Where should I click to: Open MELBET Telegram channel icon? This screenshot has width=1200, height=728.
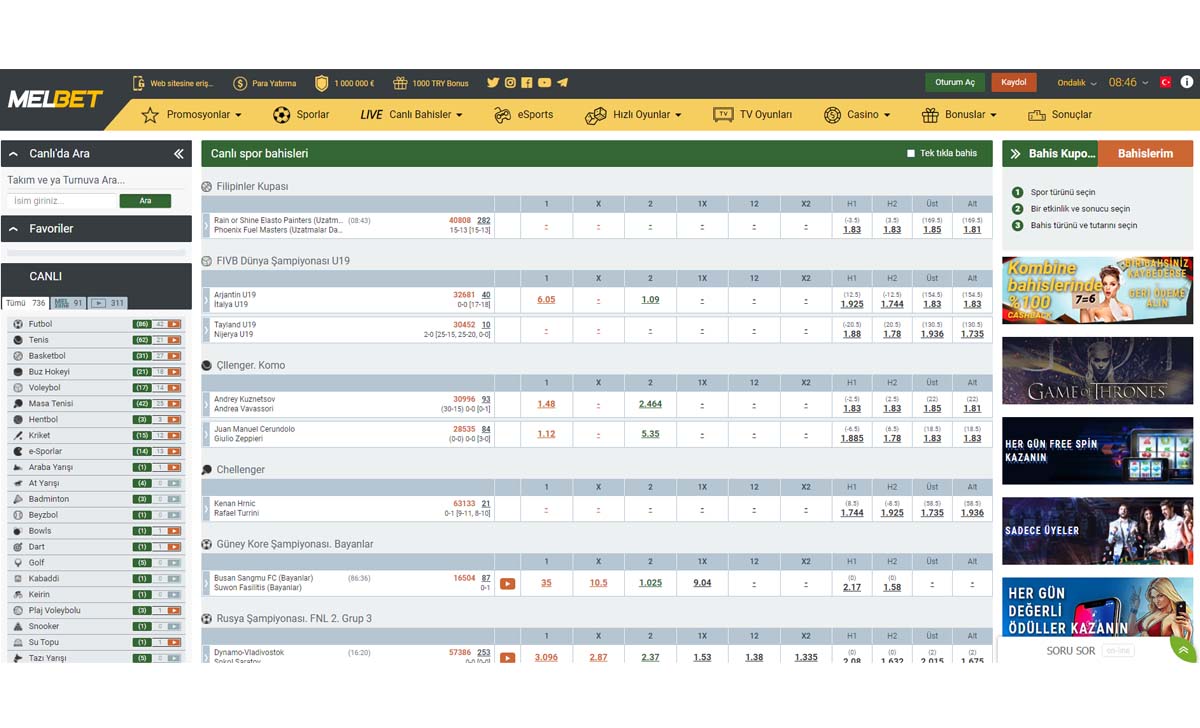click(x=562, y=83)
